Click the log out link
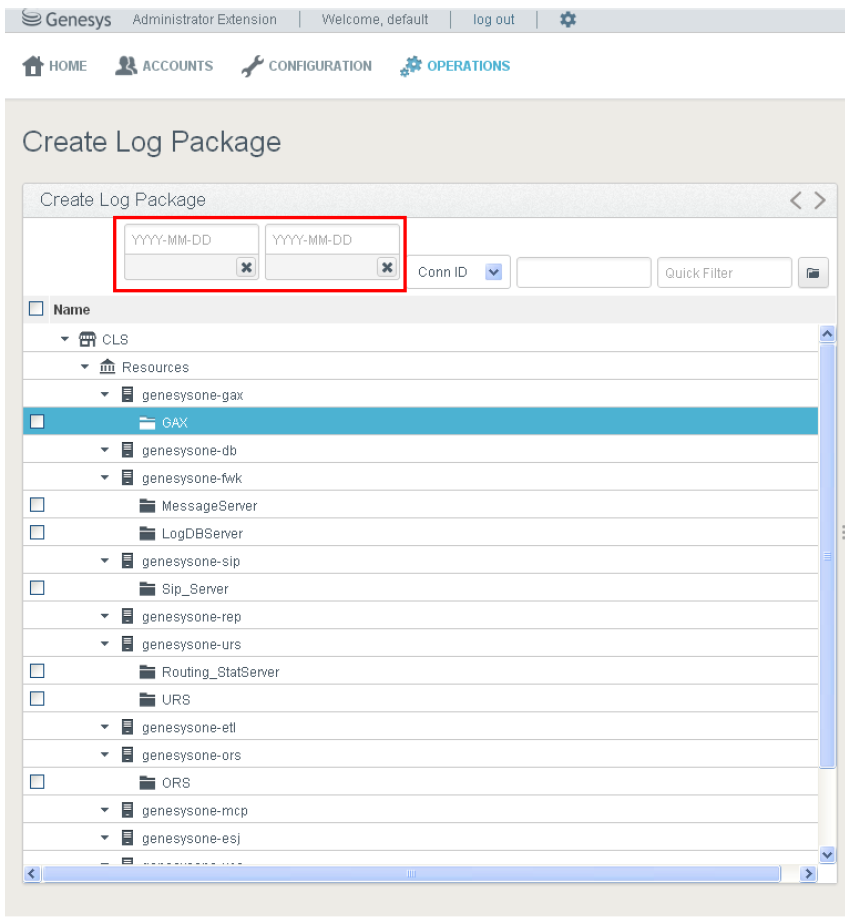This screenshot has width=849, height=917. click(494, 19)
